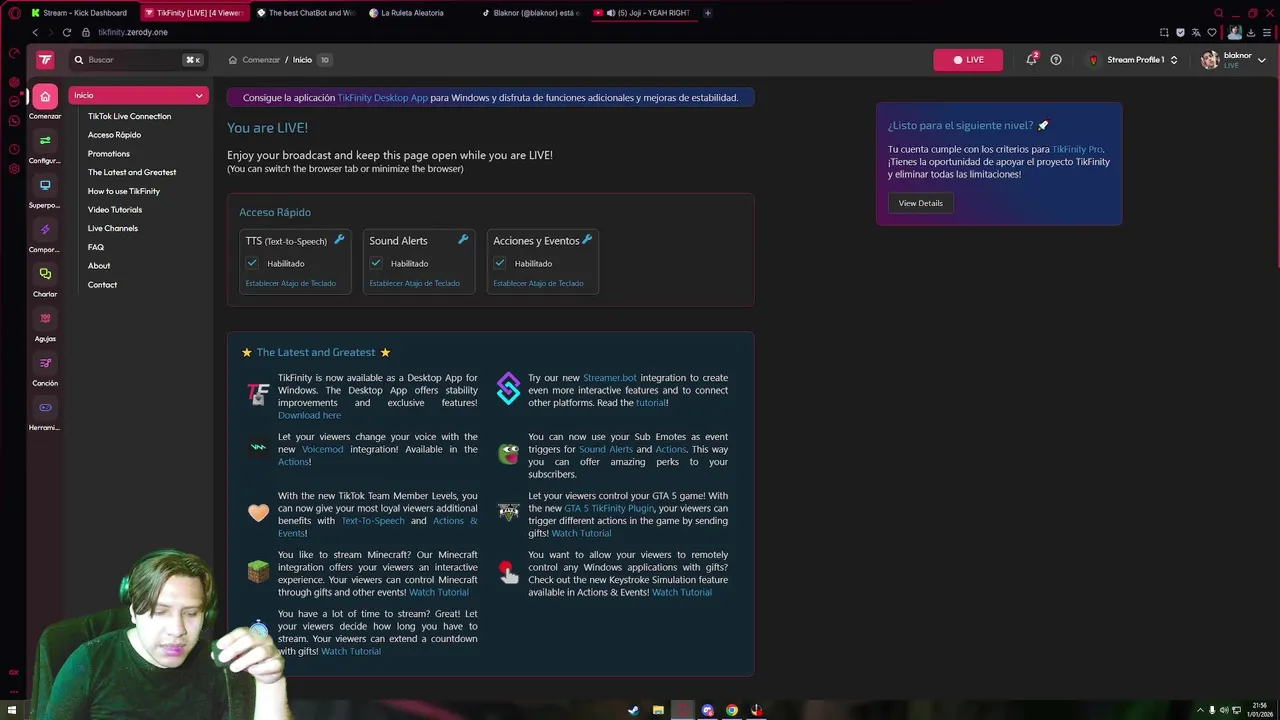Image resolution: width=1280 pixels, height=720 pixels.
Task: Open the browser tab search magnifier
Action: 1218,13
